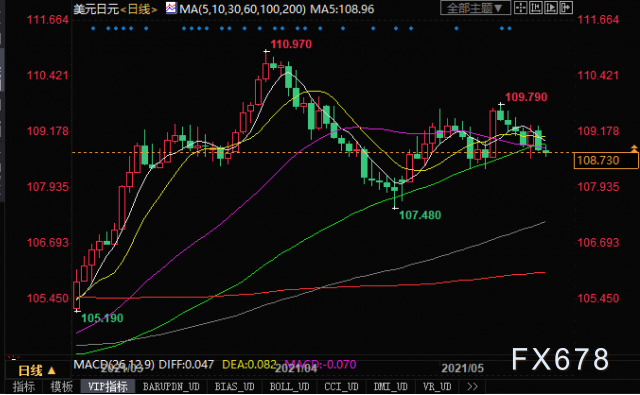The image size is (640, 395).
Task: Click the crosshair cursor icon
Action: [x=520, y=8]
